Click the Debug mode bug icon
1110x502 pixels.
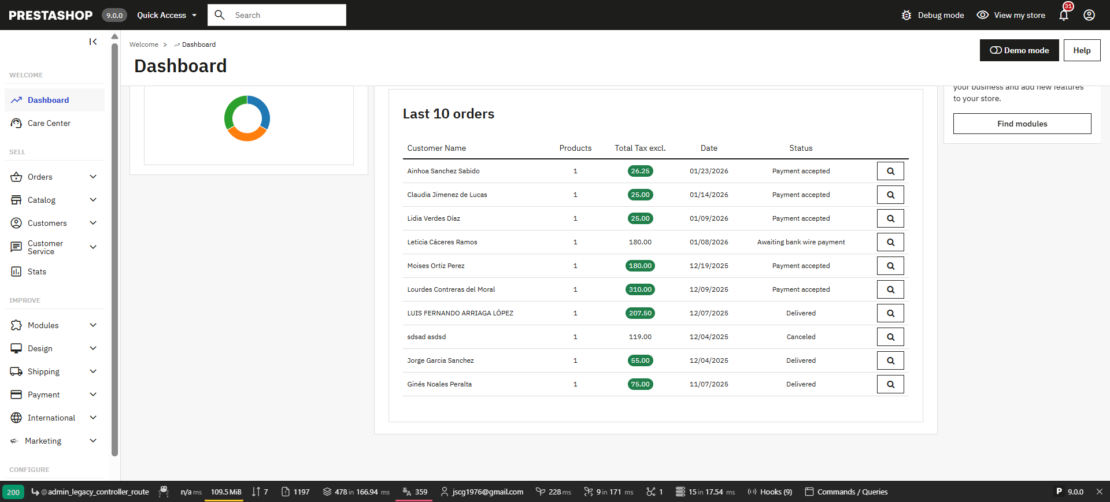[906, 15]
